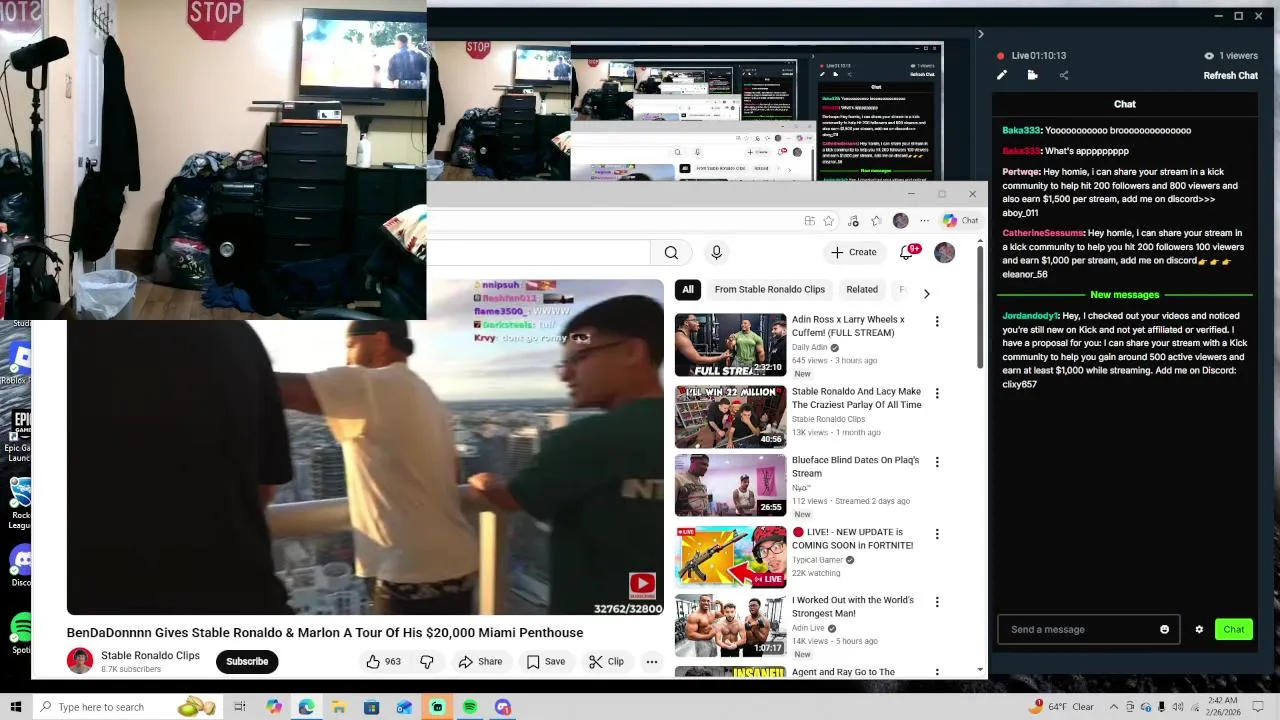The image size is (1280, 720).
Task: Show hidden system tray icons
Action: pyautogui.click(x=1113, y=707)
